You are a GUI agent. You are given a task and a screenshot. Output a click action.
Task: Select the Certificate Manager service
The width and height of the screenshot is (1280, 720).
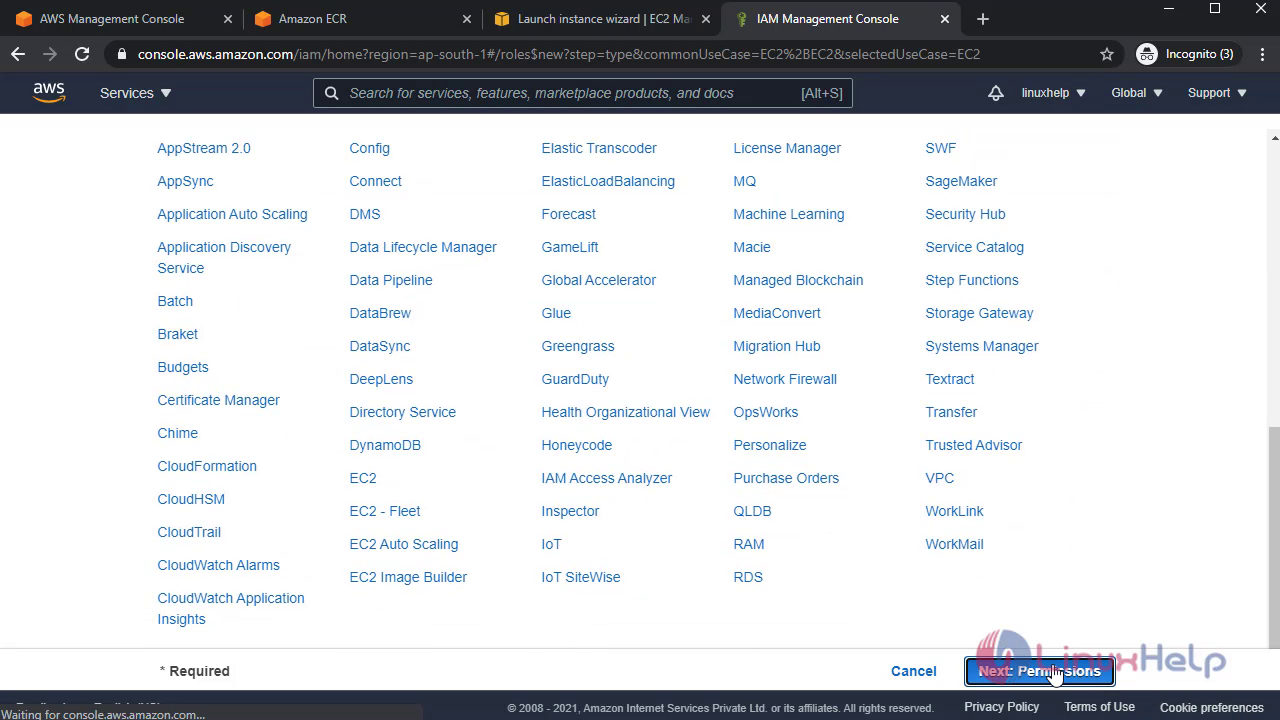[x=218, y=400]
